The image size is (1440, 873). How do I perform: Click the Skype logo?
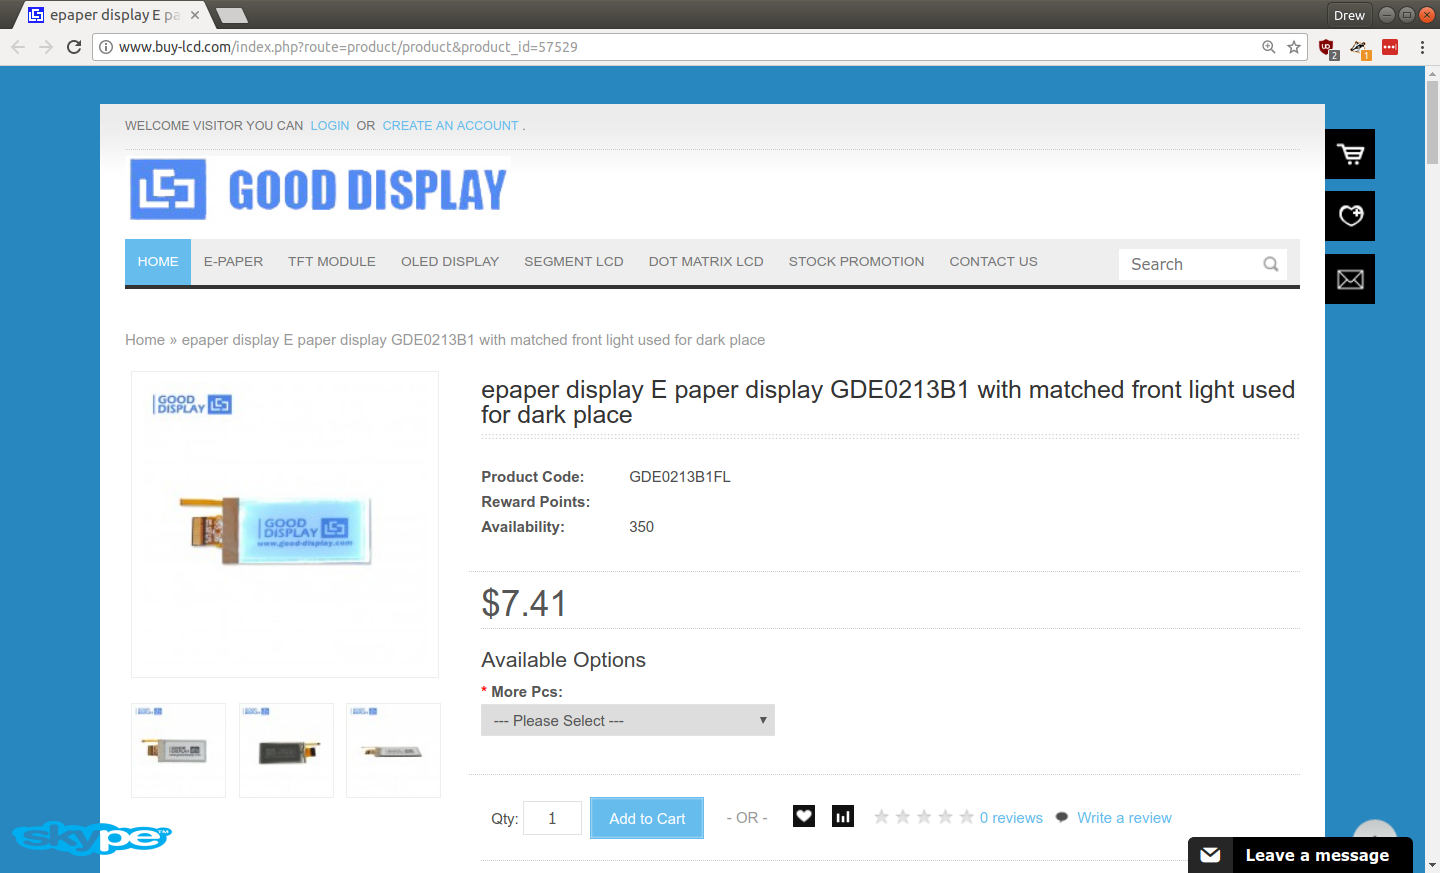[92, 837]
